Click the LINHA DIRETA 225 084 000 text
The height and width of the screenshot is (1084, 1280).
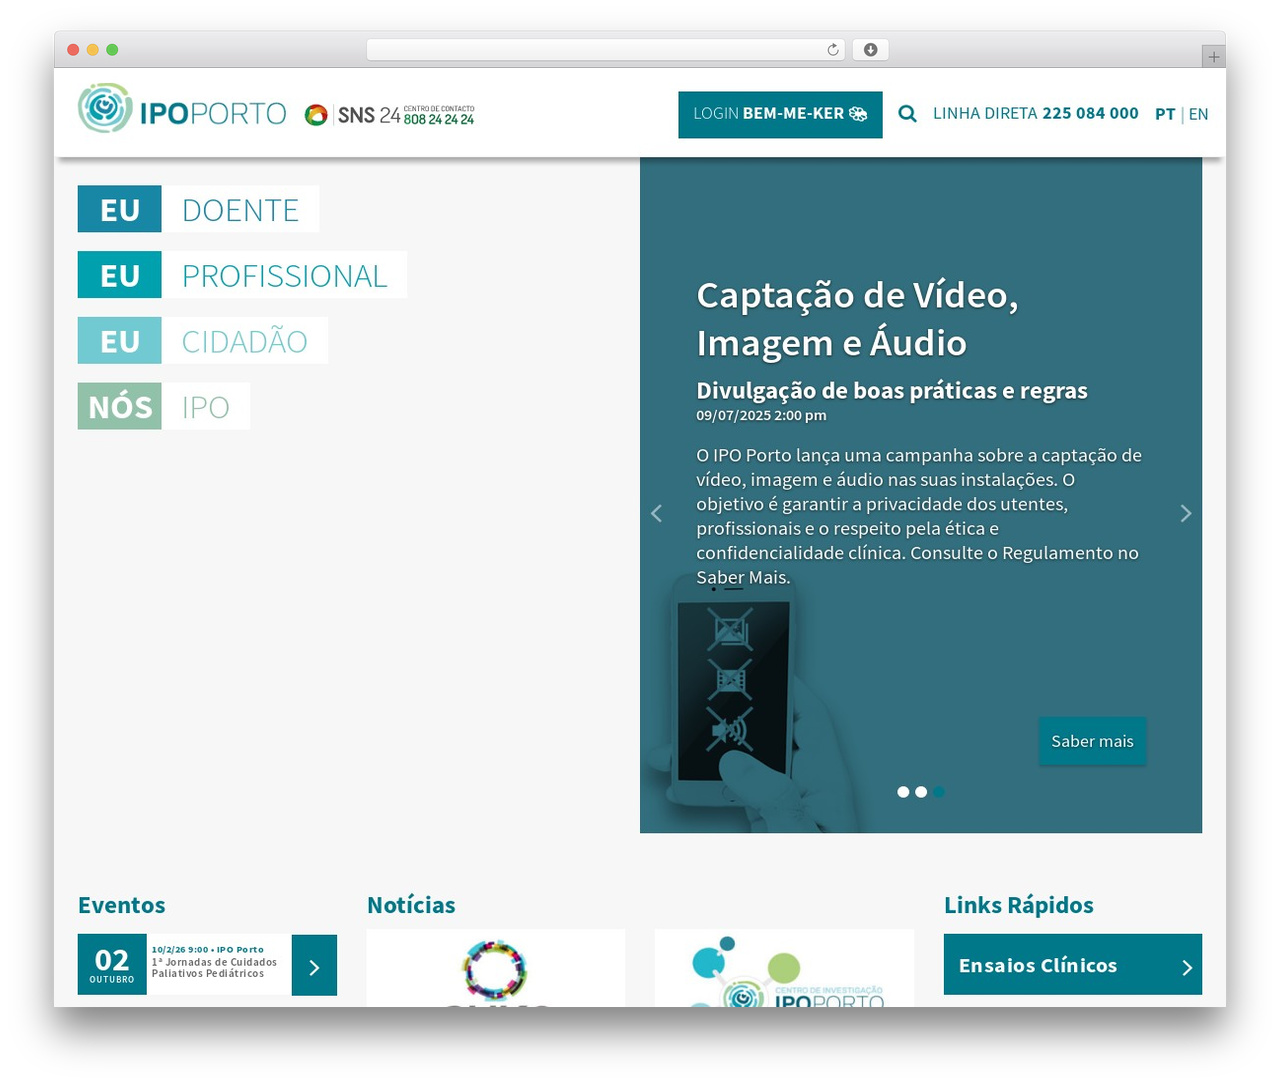pyautogui.click(x=1036, y=113)
